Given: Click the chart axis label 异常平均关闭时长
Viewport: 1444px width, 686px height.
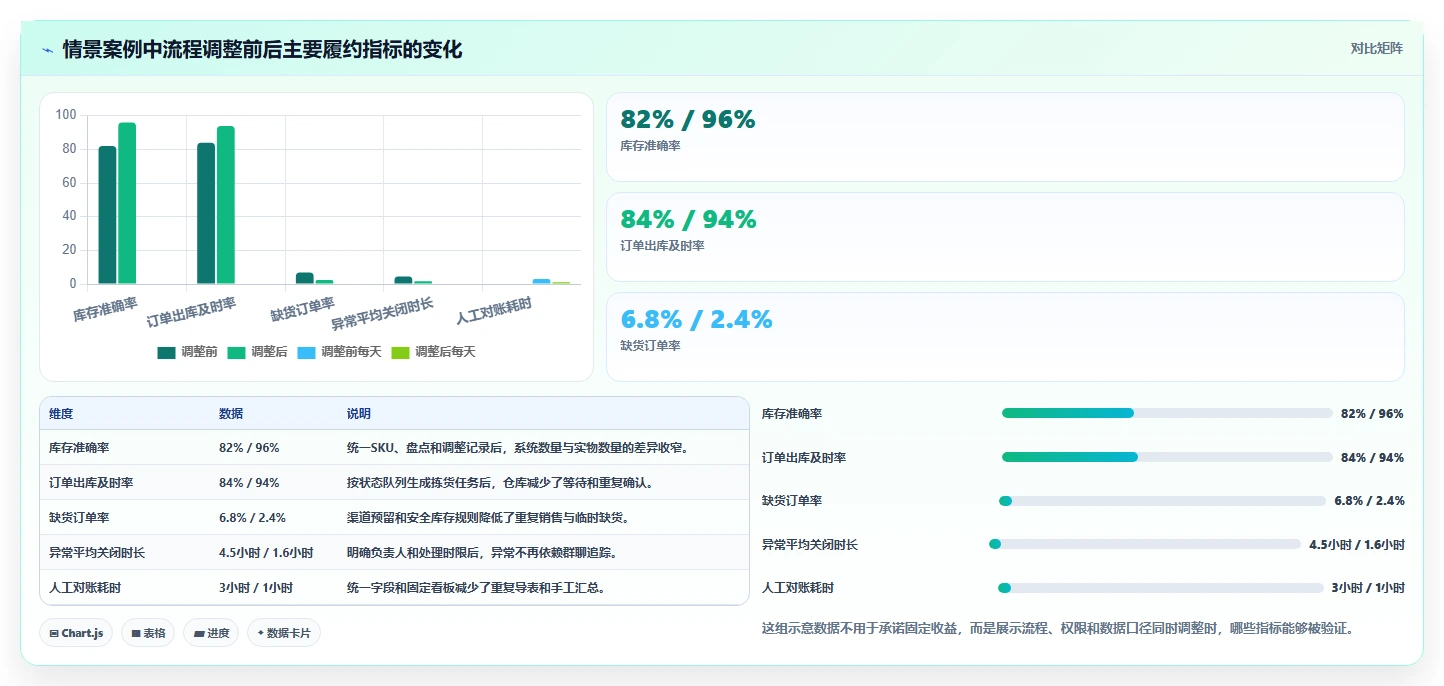Looking at the screenshot, I should point(382,314).
